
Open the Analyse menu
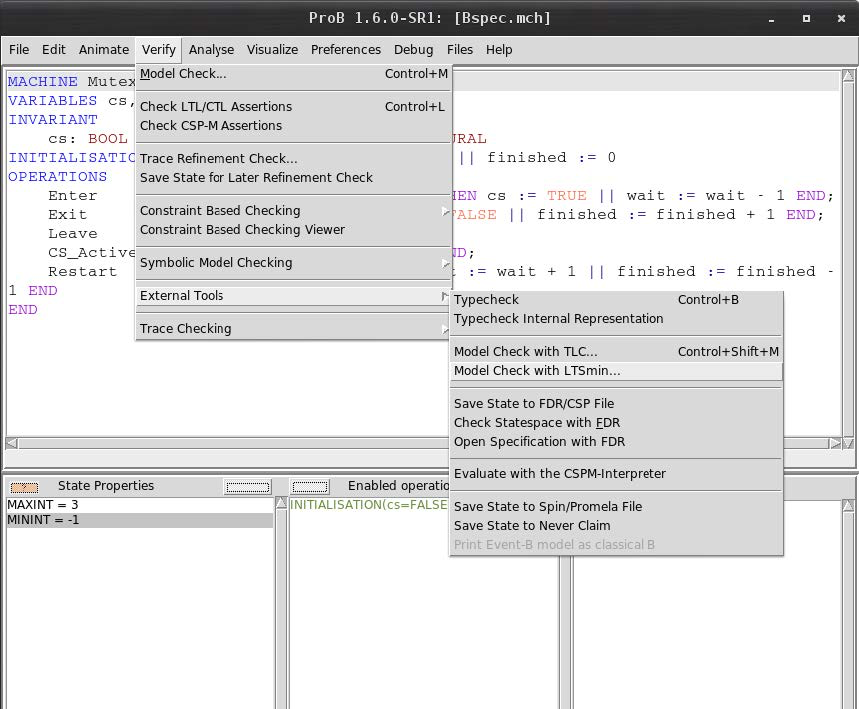(x=211, y=49)
